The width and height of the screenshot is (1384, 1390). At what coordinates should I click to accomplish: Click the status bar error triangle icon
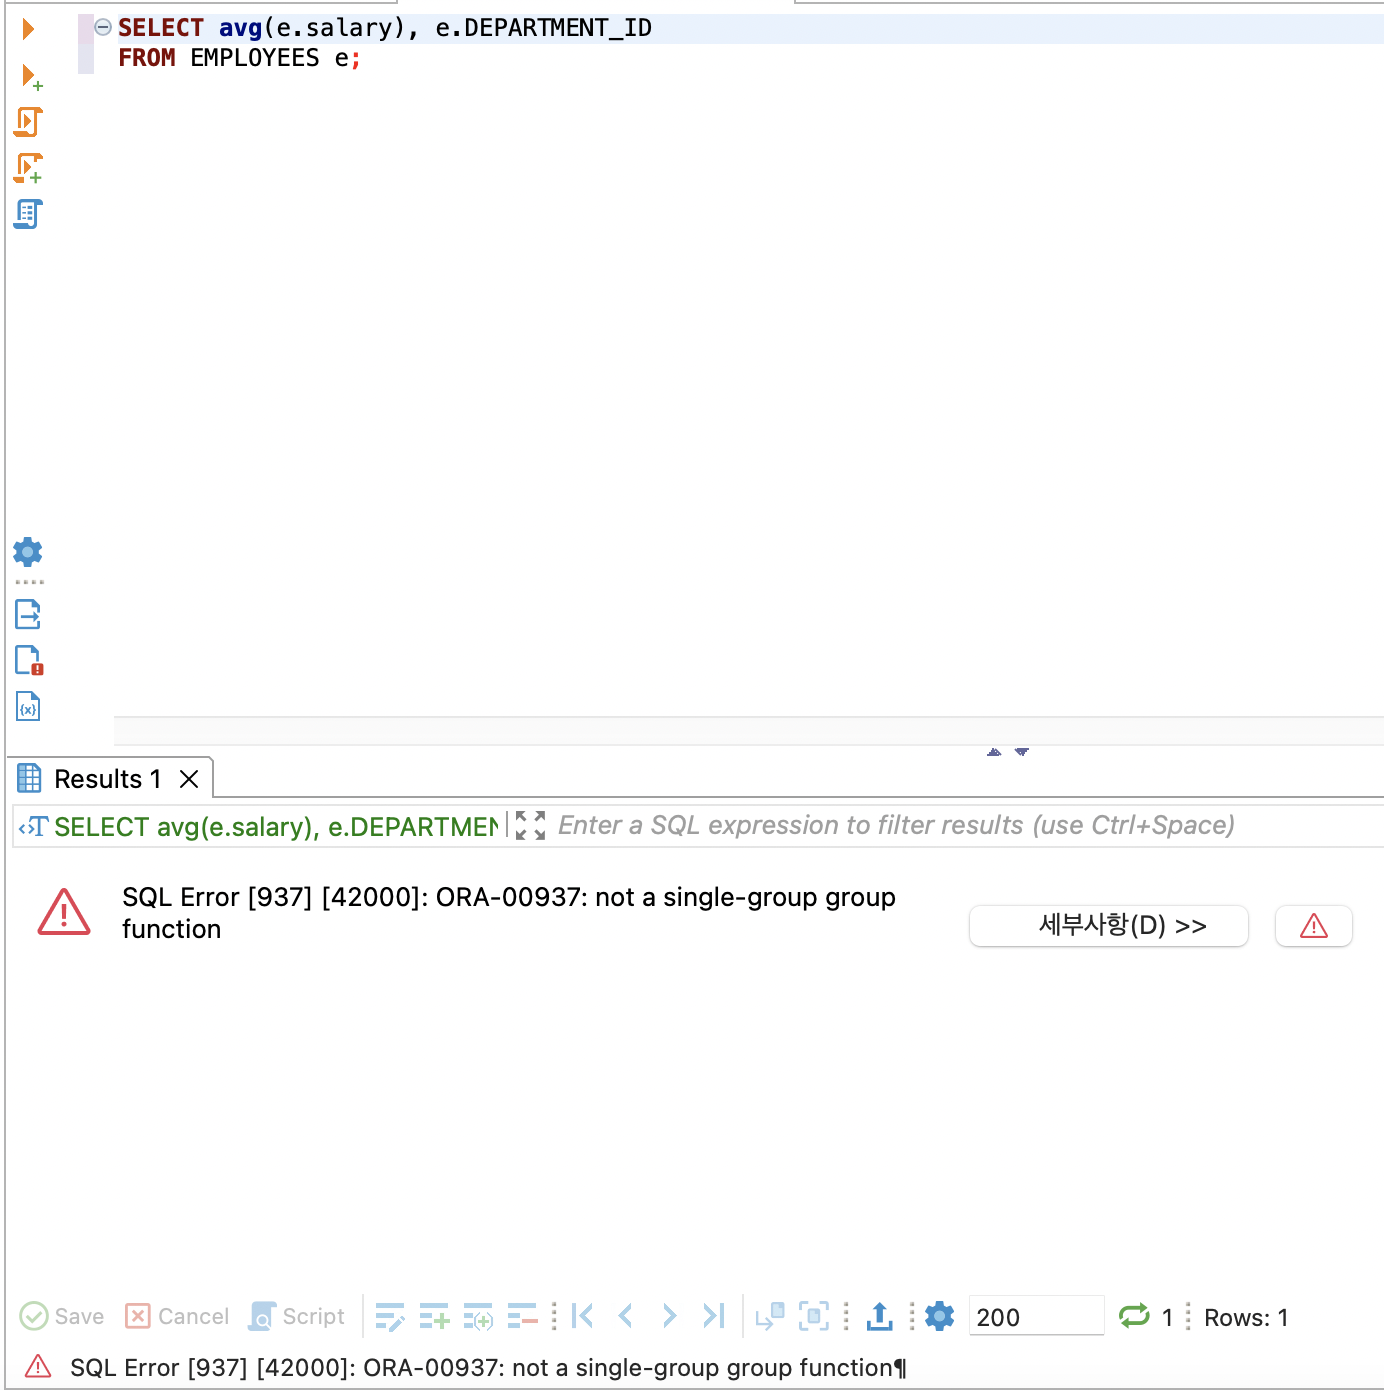click(x=38, y=1366)
